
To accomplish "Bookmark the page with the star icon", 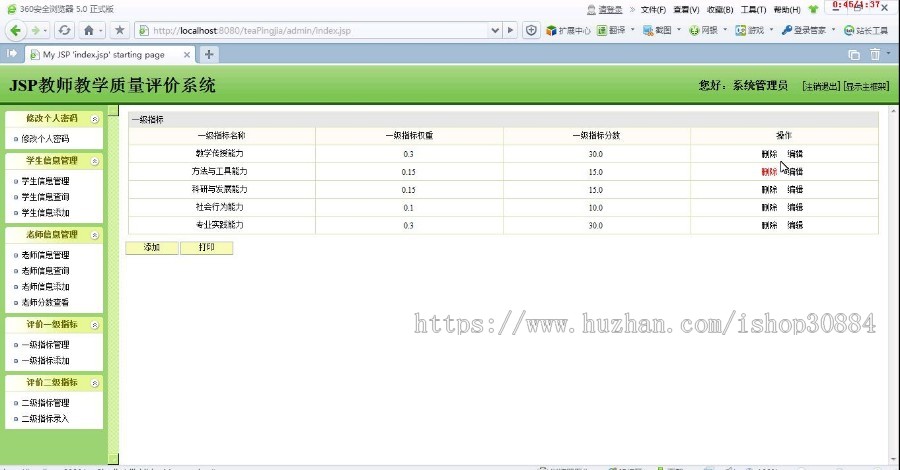I will click(119, 30).
